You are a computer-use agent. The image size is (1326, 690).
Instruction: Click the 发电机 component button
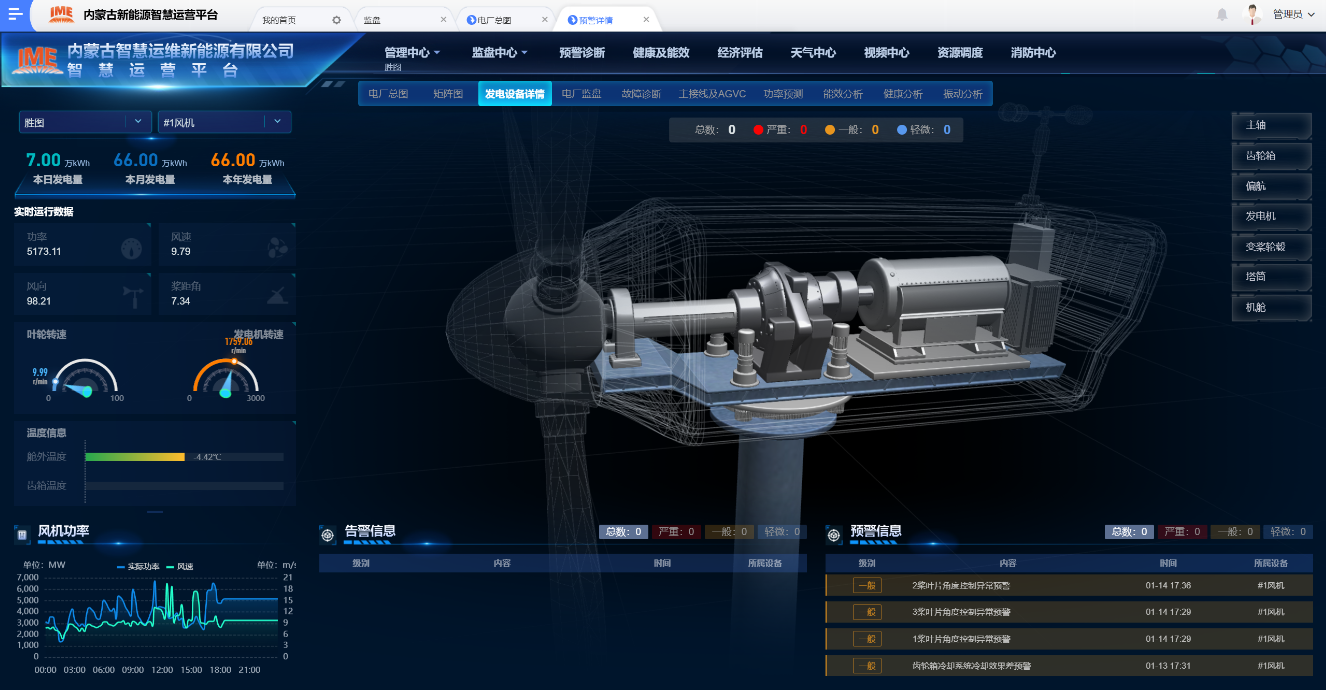[1271, 216]
